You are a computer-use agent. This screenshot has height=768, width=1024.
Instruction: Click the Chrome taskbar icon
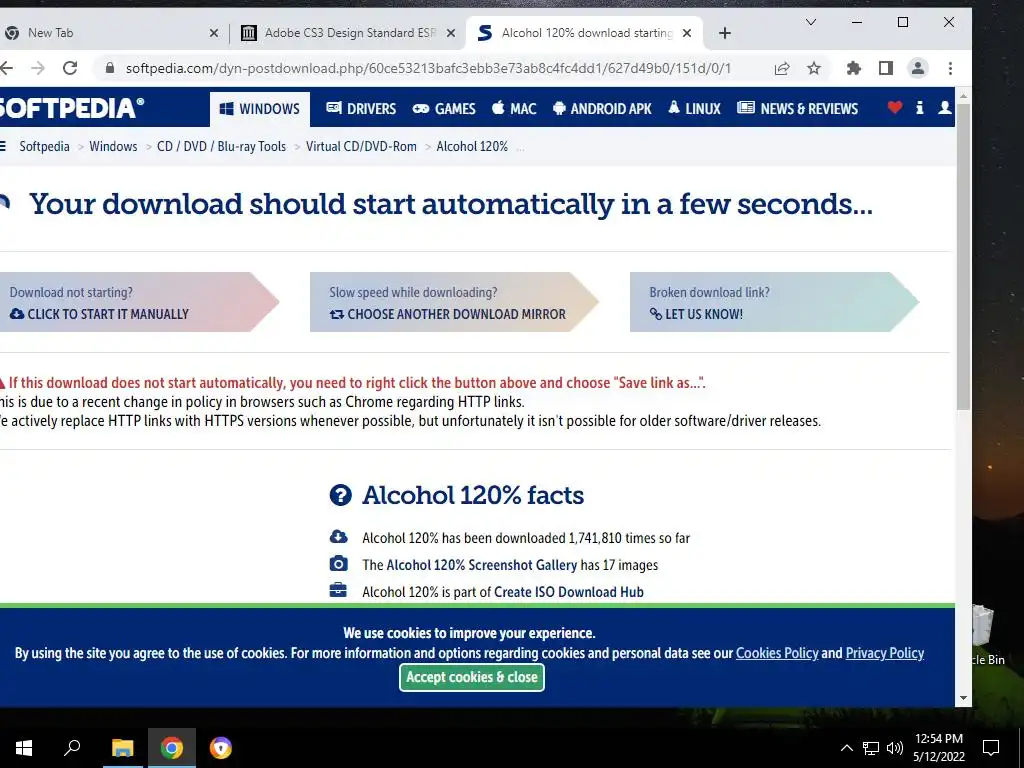(x=172, y=748)
